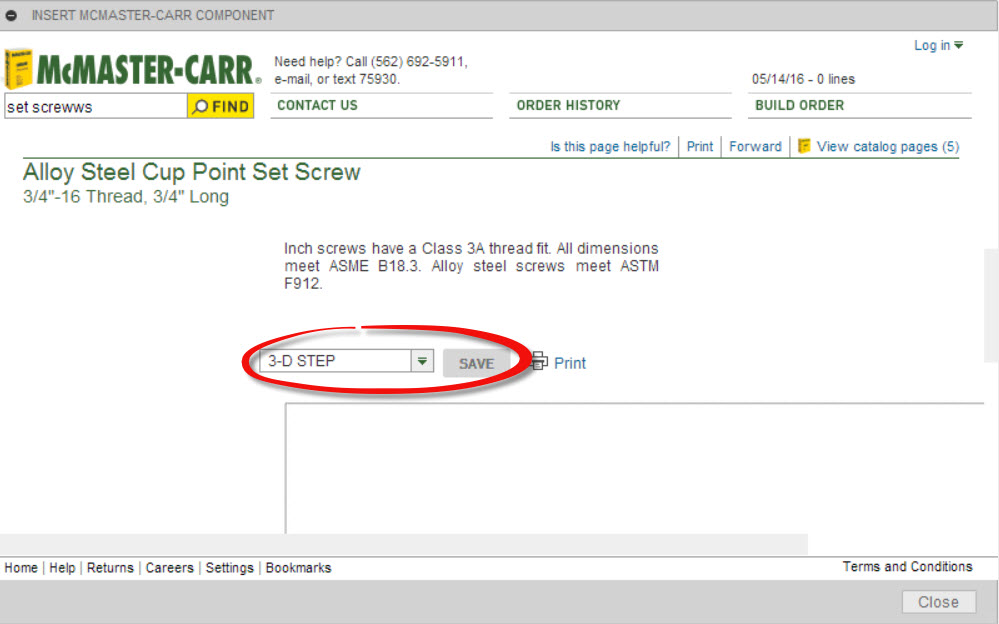999x624 pixels.
Task: Click the Print link in top bar
Action: 700,147
